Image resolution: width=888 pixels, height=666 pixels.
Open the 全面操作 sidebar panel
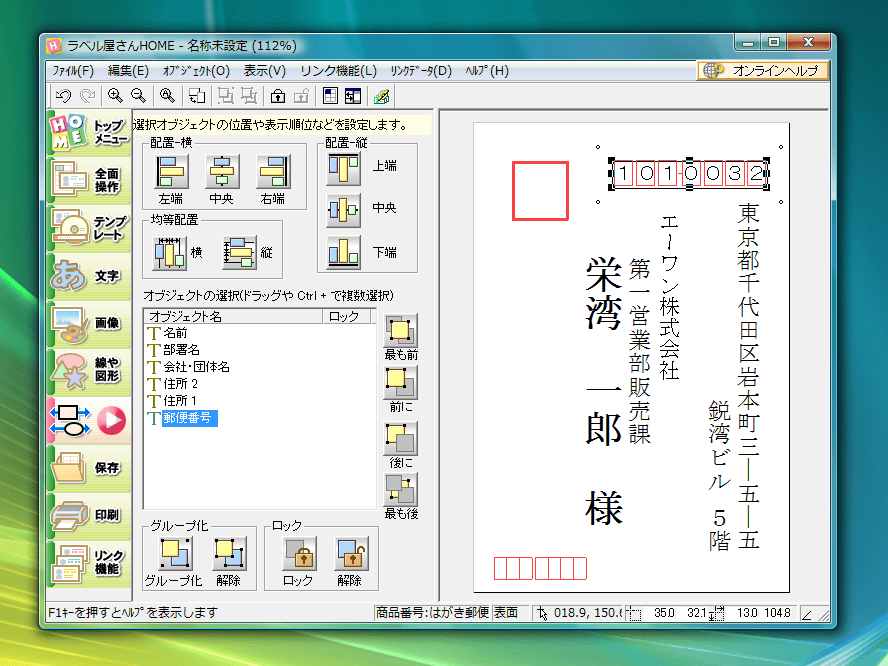point(89,180)
